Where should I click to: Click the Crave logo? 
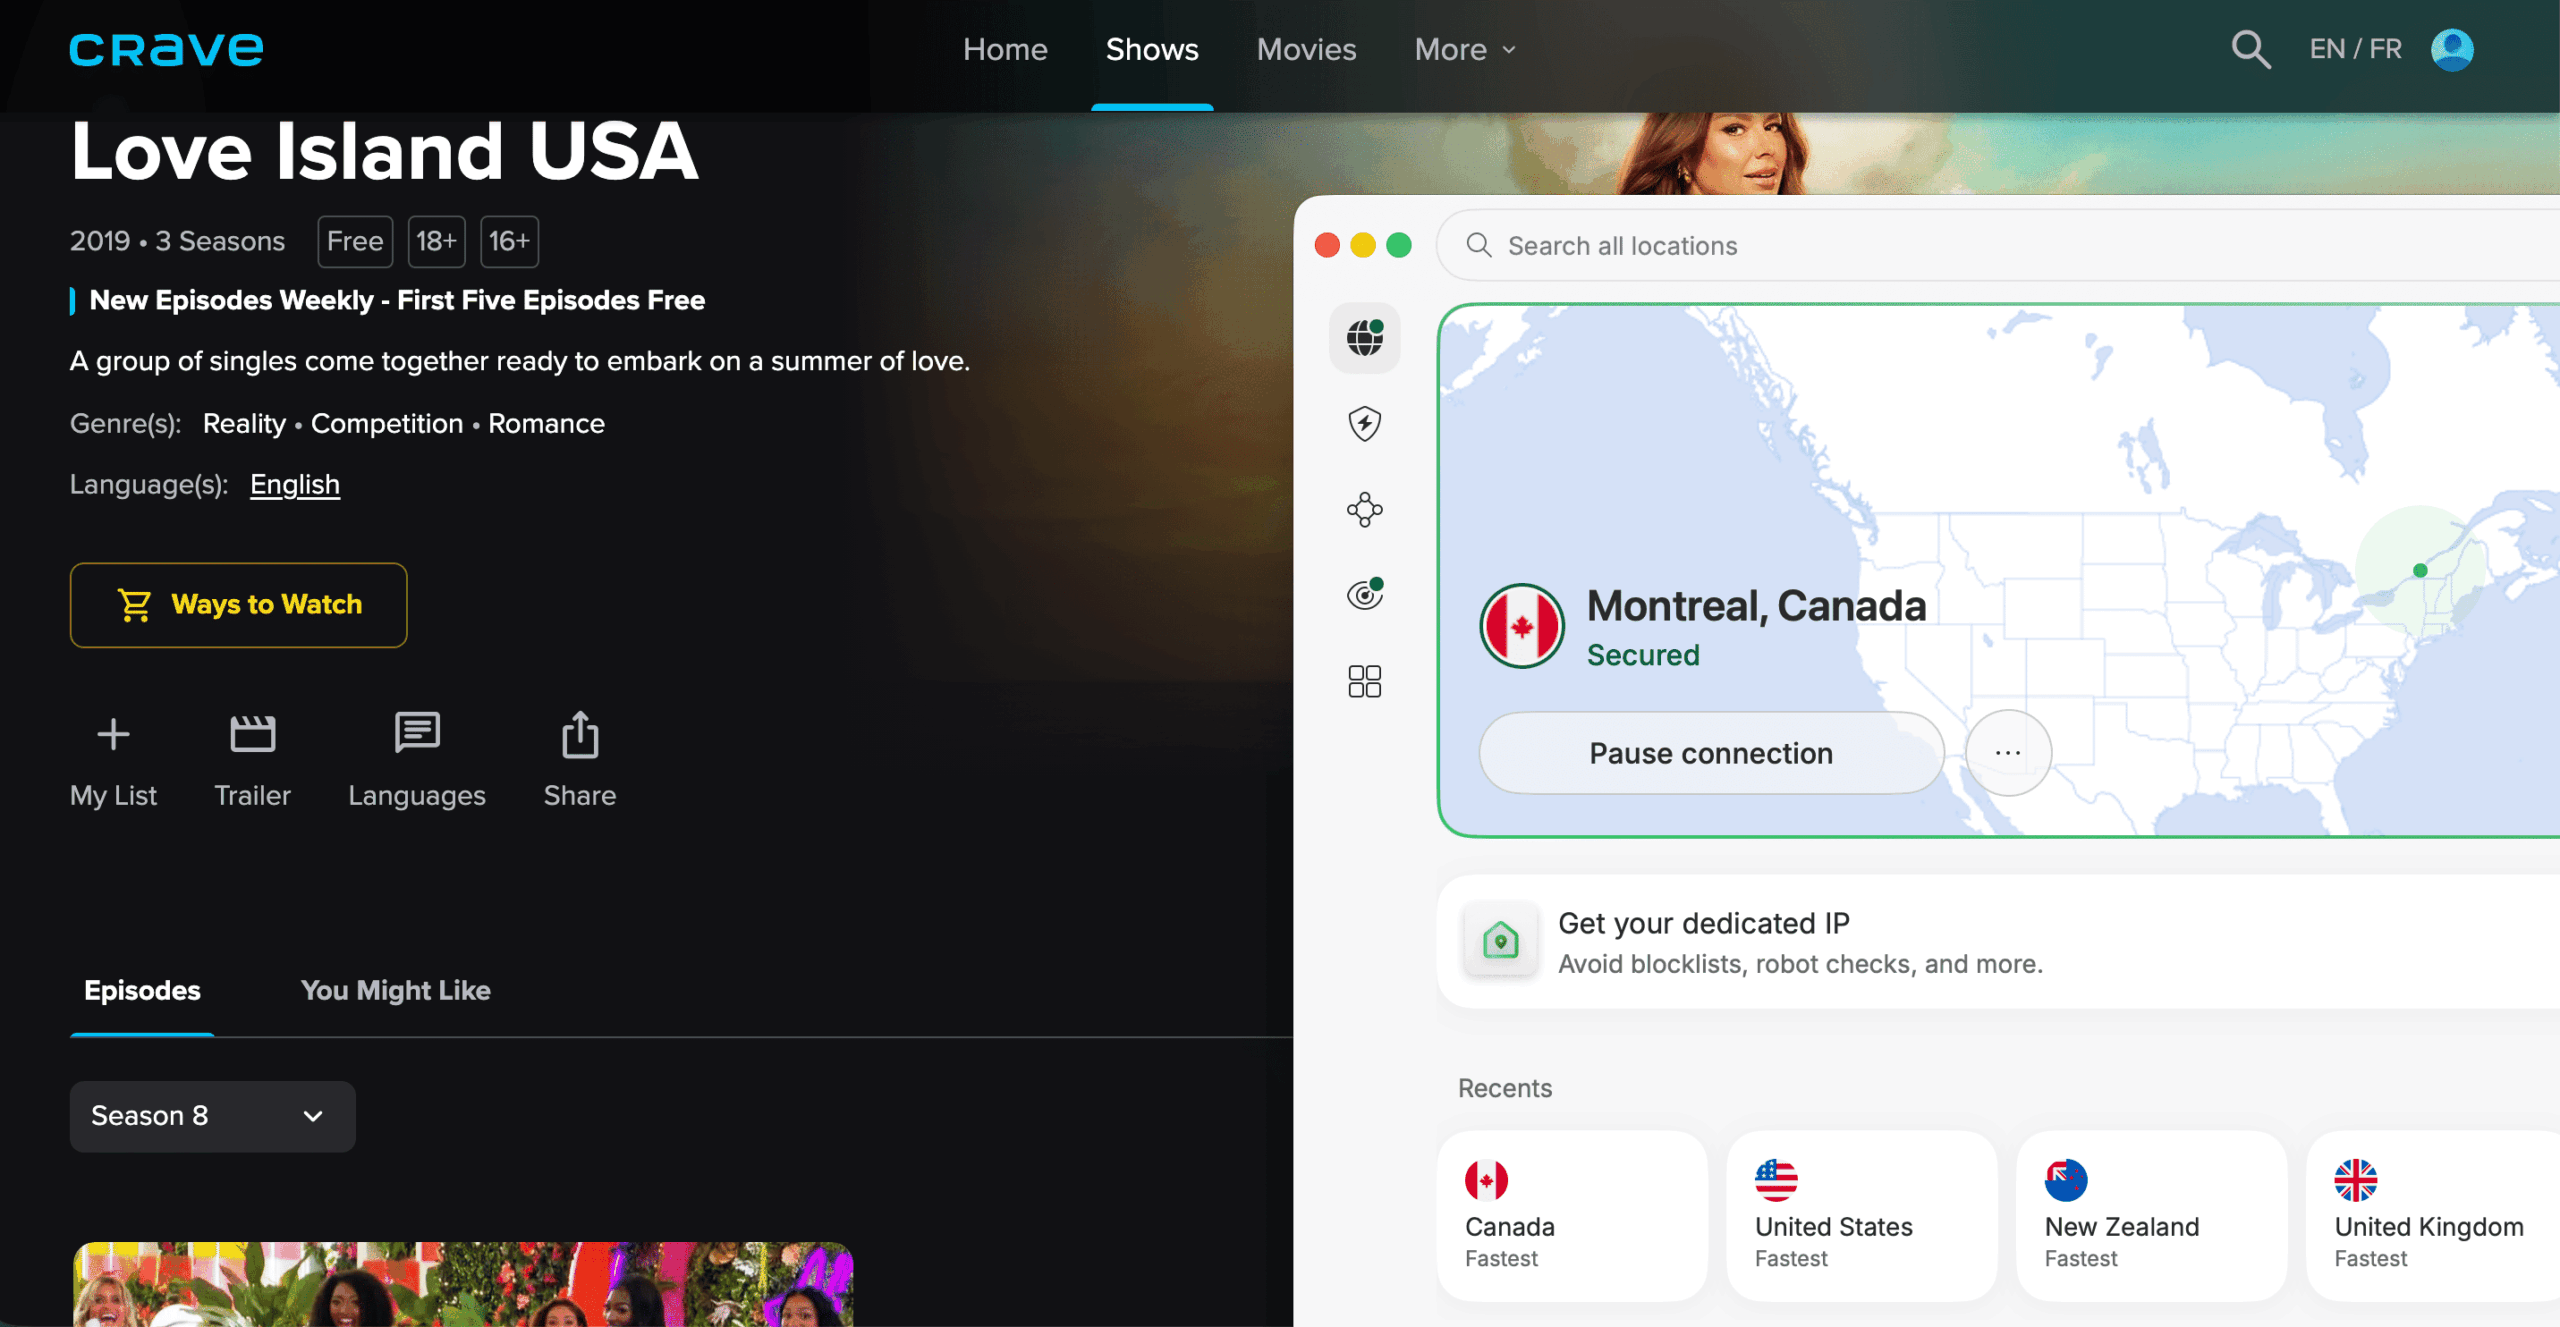pos(166,49)
